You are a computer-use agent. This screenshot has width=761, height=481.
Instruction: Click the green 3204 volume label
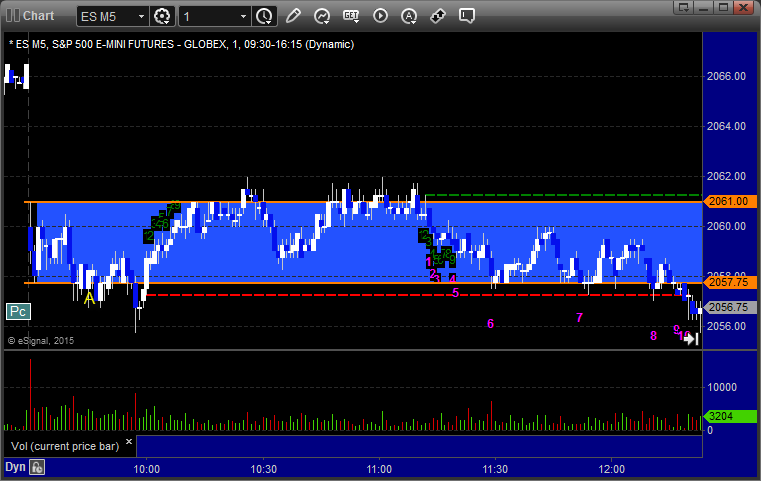coord(730,416)
